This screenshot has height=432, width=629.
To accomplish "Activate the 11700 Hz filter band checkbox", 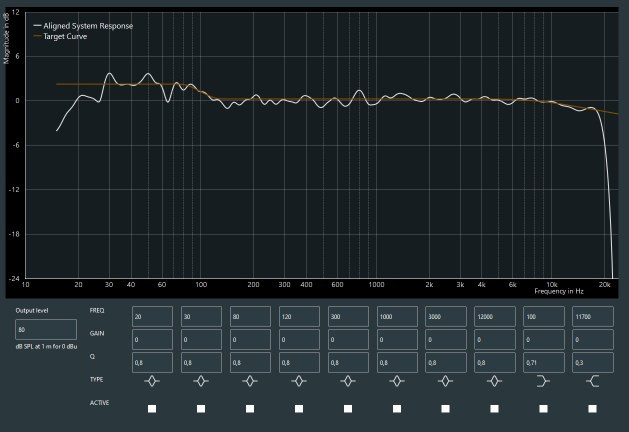I will [592, 408].
